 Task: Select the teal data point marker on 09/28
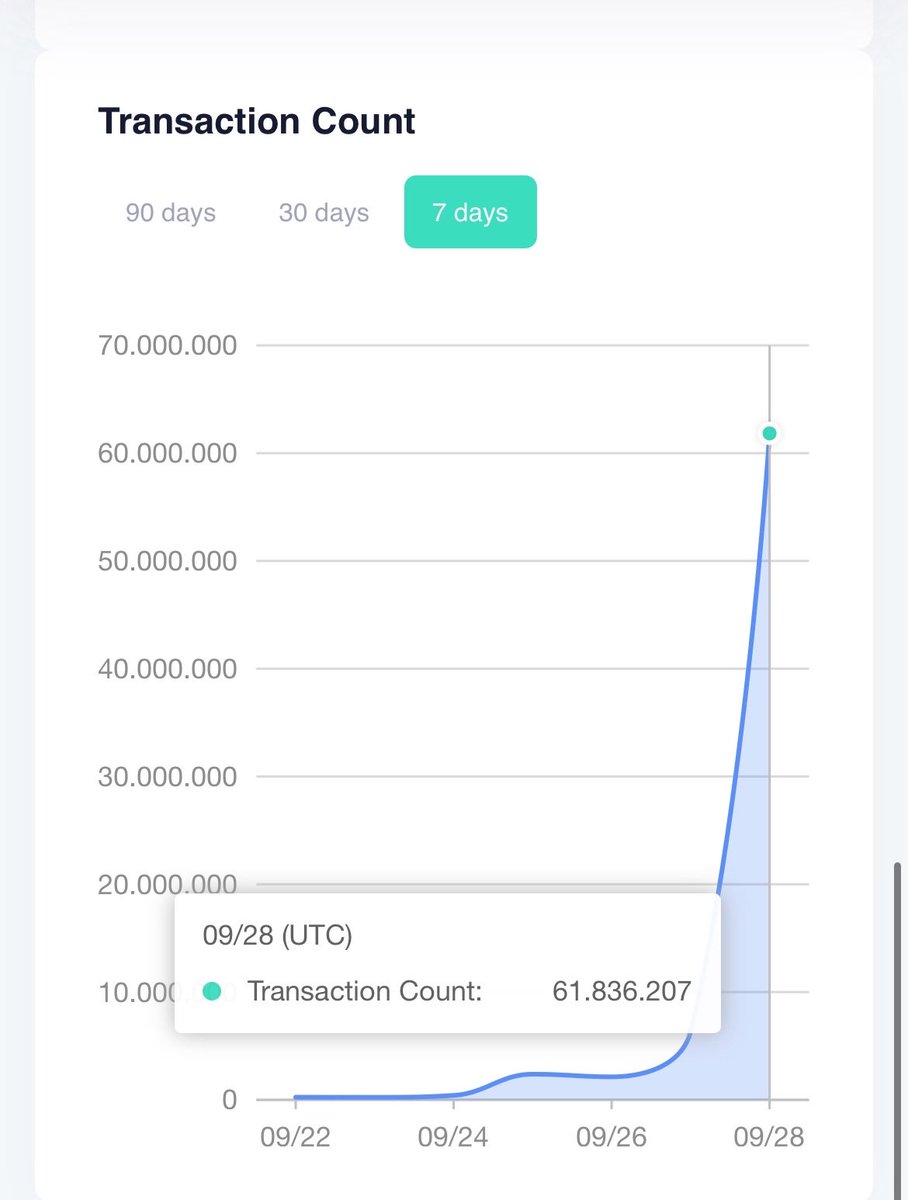(x=768, y=433)
